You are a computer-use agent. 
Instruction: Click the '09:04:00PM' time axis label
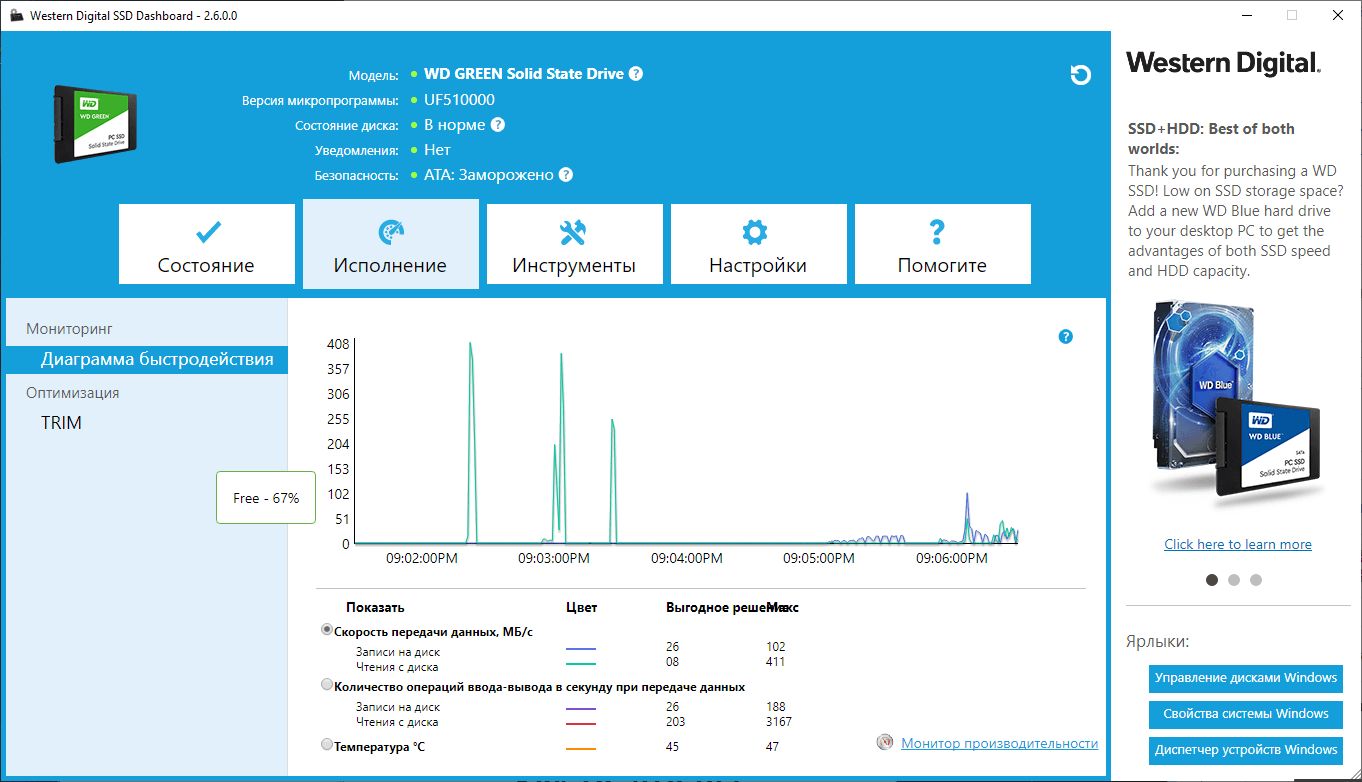coord(687,558)
